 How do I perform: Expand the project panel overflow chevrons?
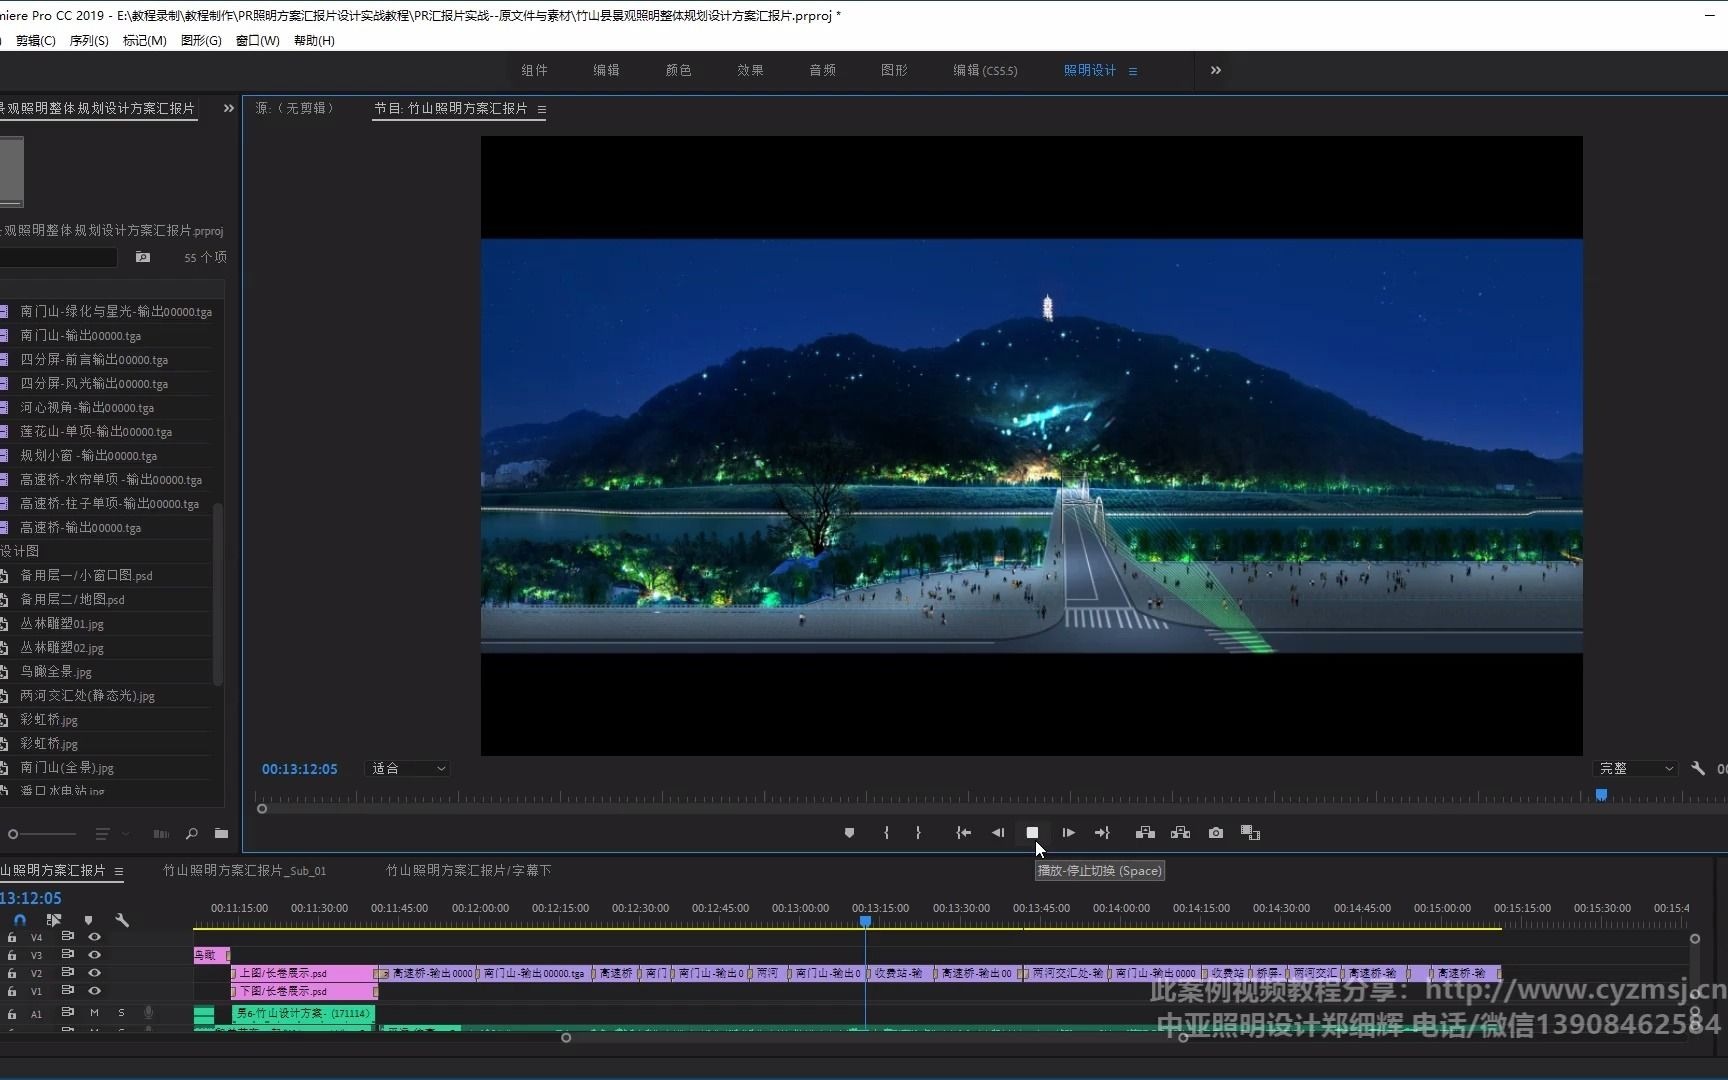tap(228, 108)
